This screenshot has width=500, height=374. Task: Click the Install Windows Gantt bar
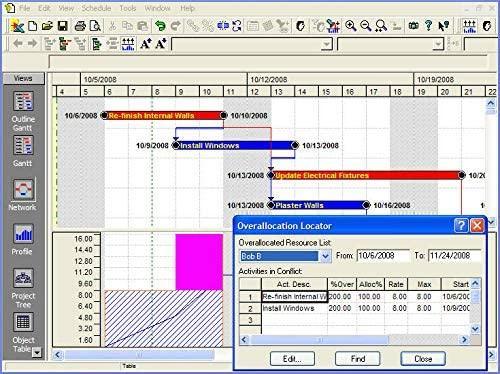(235, 145)
